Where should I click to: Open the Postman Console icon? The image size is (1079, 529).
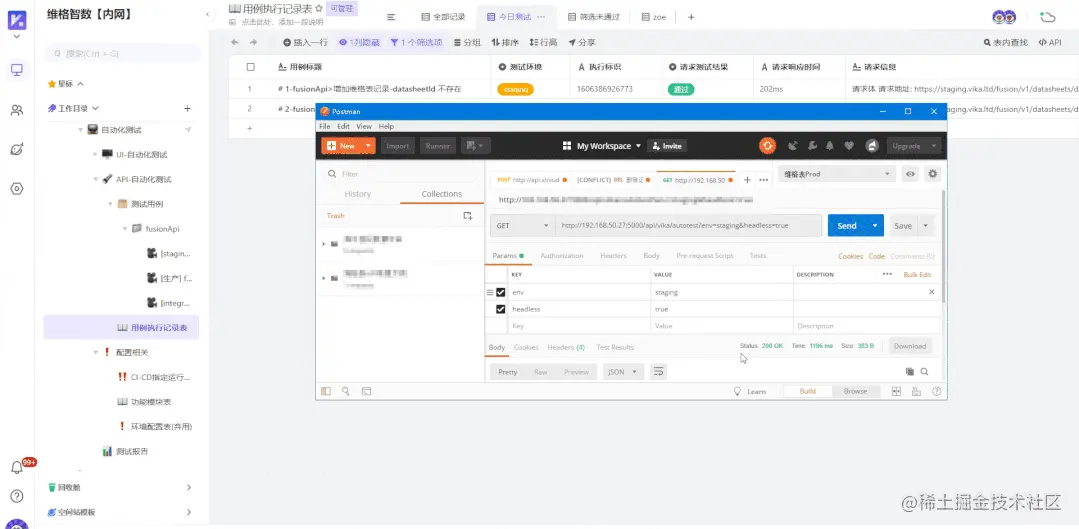tap(366, 391)
